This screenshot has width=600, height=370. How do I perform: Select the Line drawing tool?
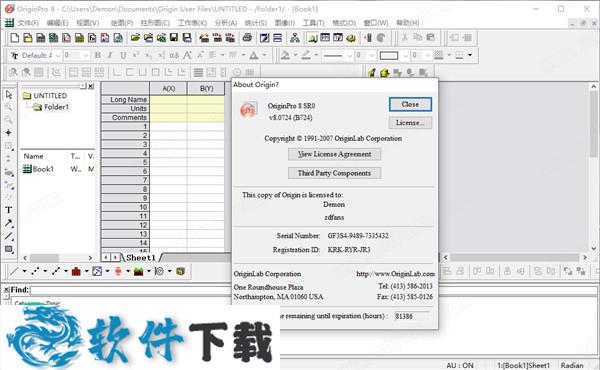point(8,236)
